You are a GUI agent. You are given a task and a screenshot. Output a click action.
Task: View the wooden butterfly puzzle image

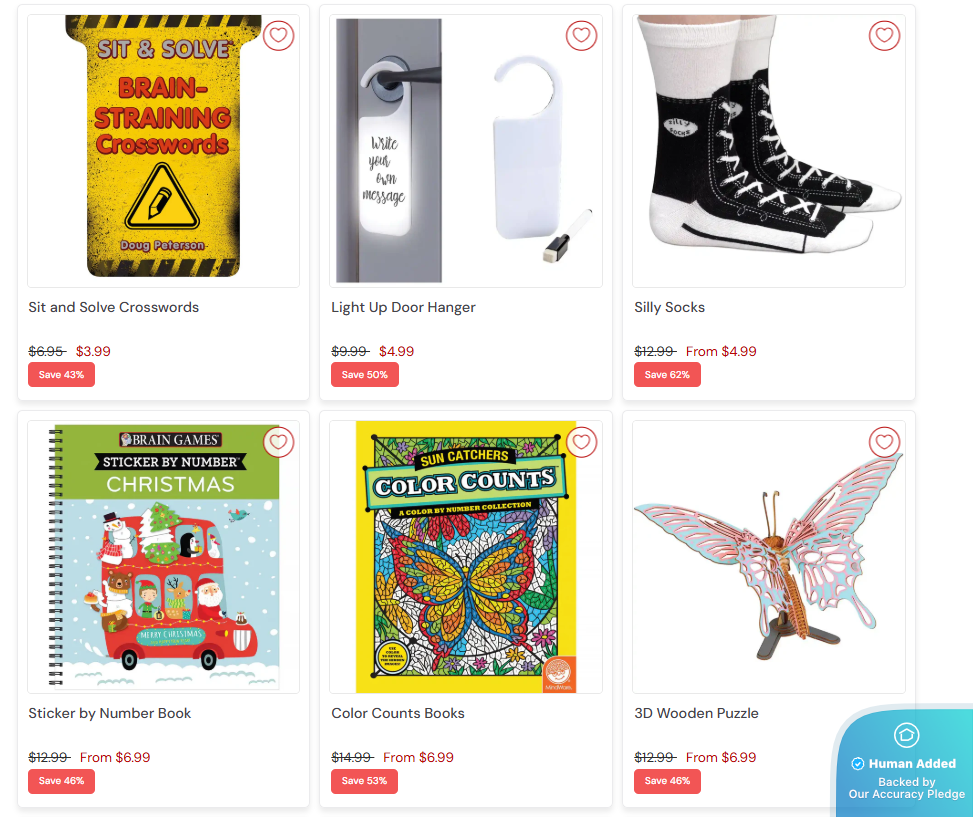pos(768,556)
